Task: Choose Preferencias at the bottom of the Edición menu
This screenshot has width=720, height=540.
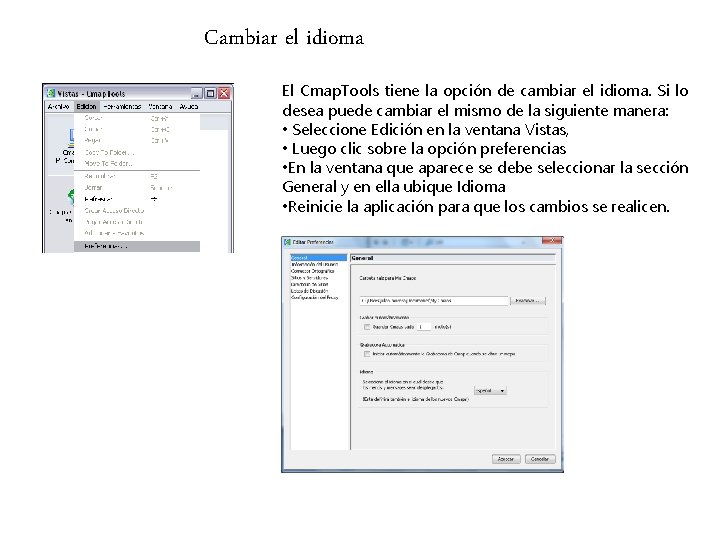Action: click(137, 247)
